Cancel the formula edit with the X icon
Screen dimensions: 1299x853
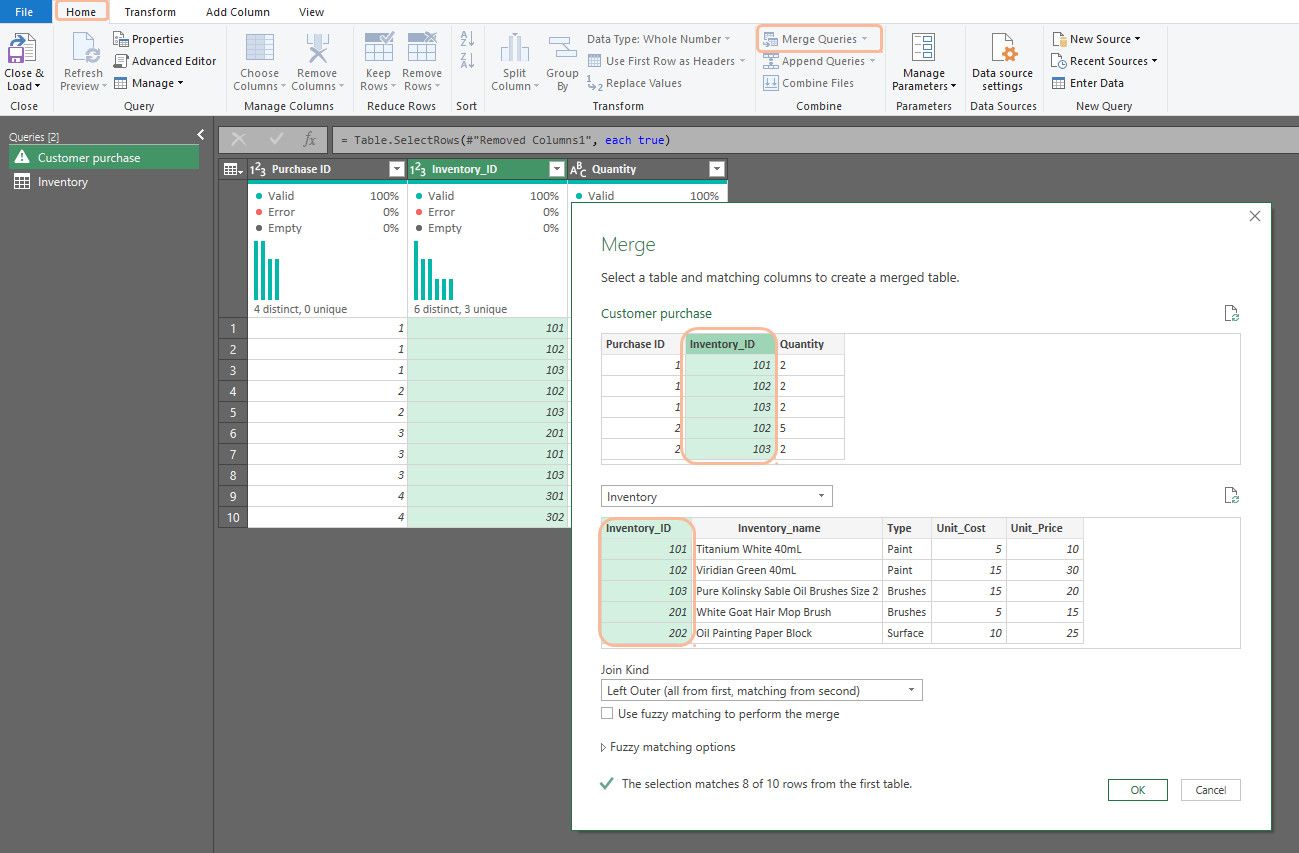pos(238,140)
